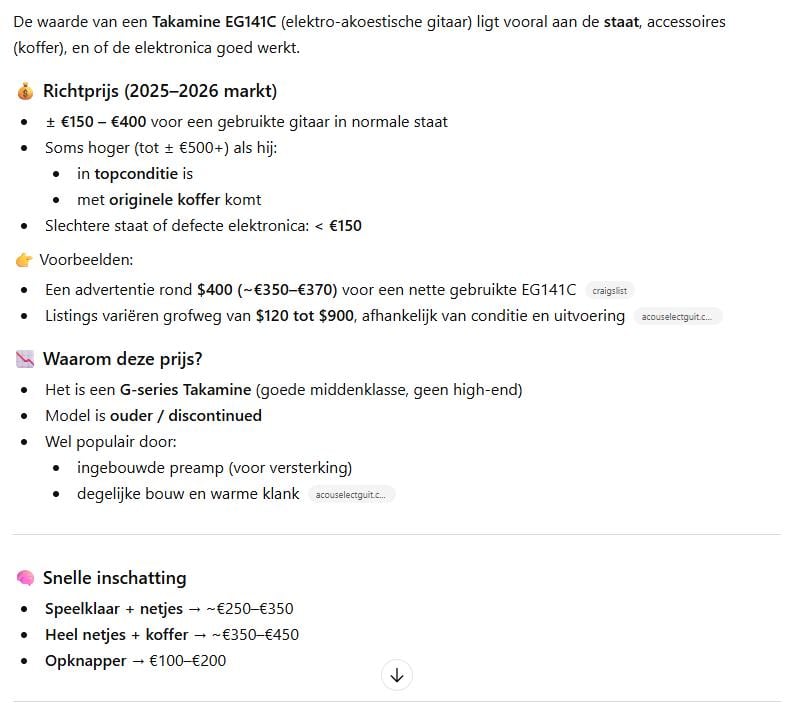The width and height of the screenshot is (798, 712).
Task: Click the "Opknapper" bullet label
Action: [x=85, y=661]
